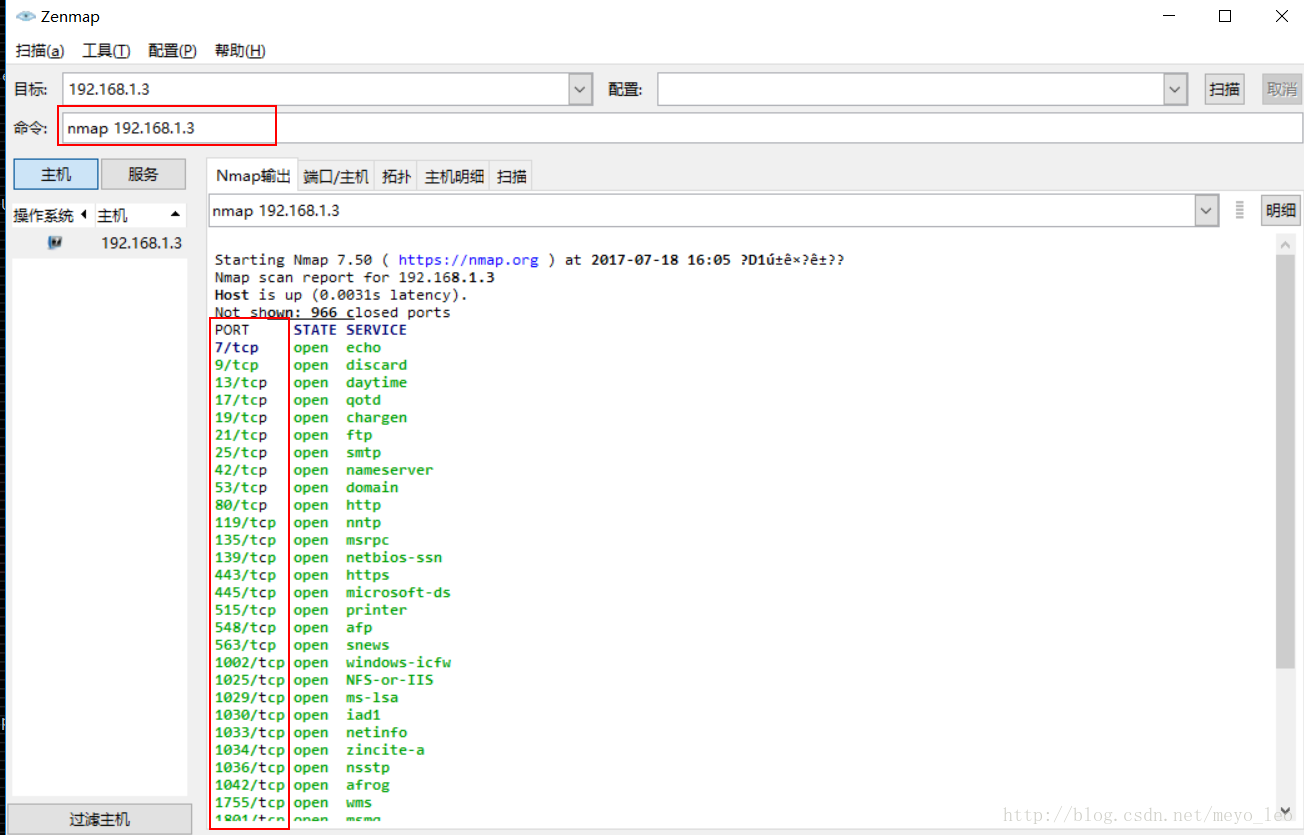Click the target field containing 192.168.1.3
Image resolution: width=1304 pixels, height=835 pixels.
click(316, 89)
